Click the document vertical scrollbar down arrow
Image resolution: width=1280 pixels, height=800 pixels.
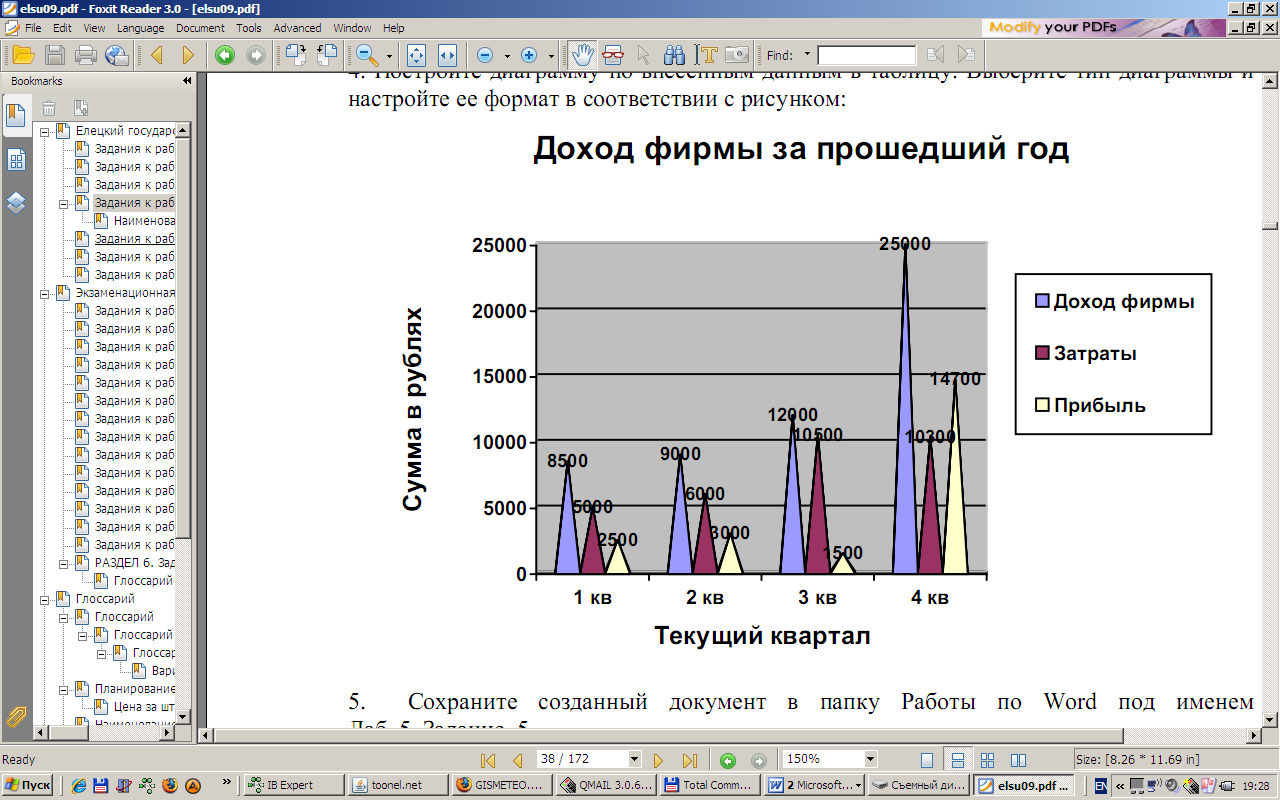click(x=1270, y=719)
